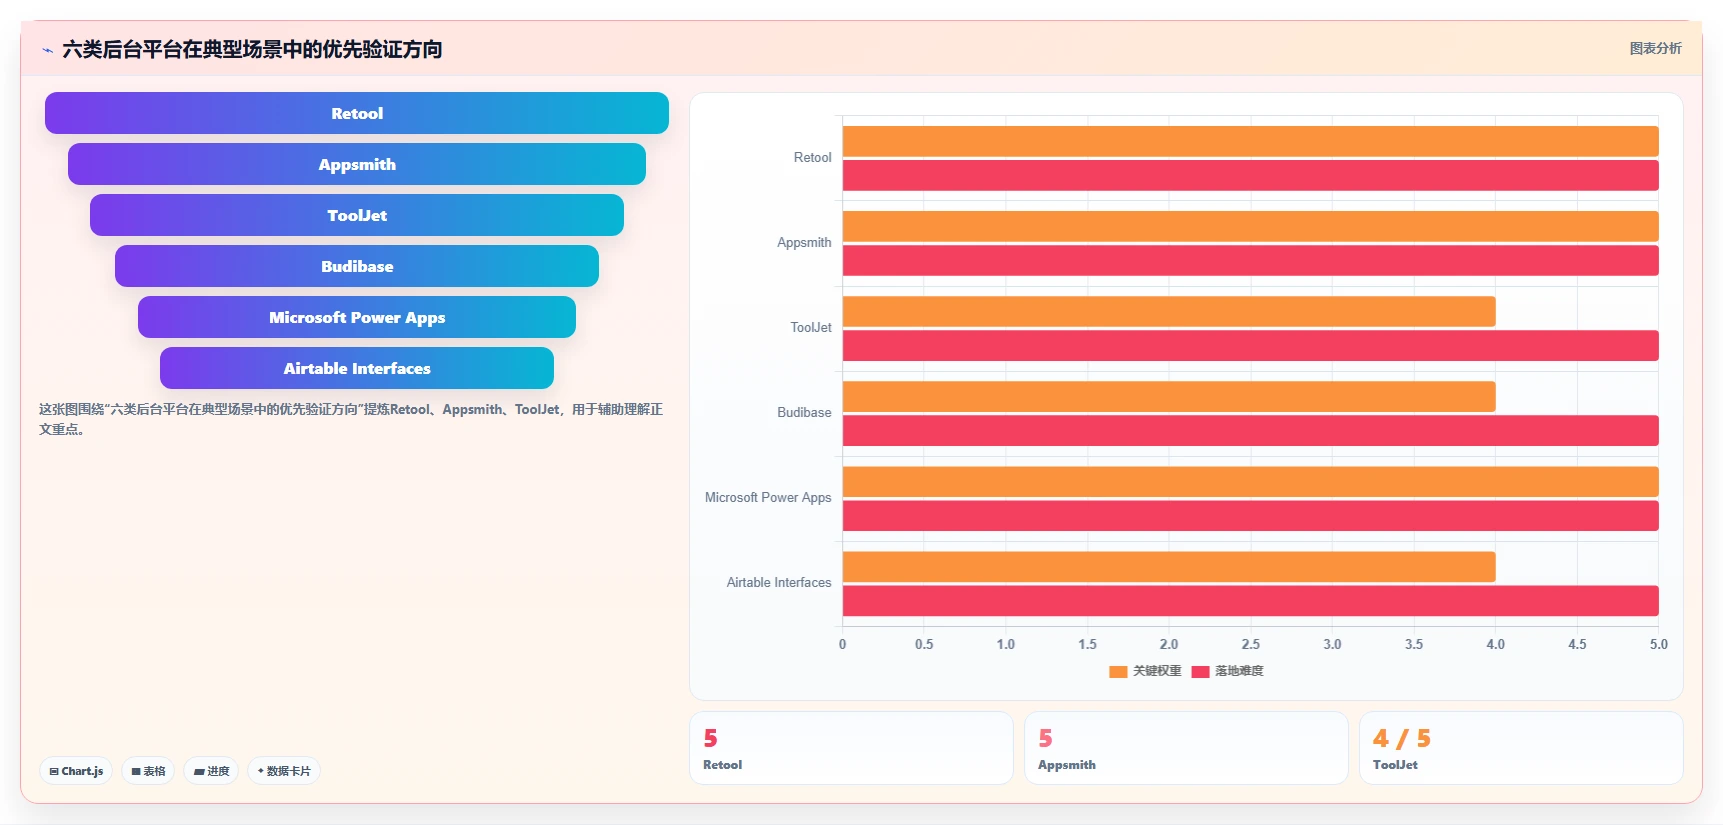1723x825 pixels.
Task: Click the Budibase y-axis label in chart
Action: pyautogui.click(x=804, y=413)
